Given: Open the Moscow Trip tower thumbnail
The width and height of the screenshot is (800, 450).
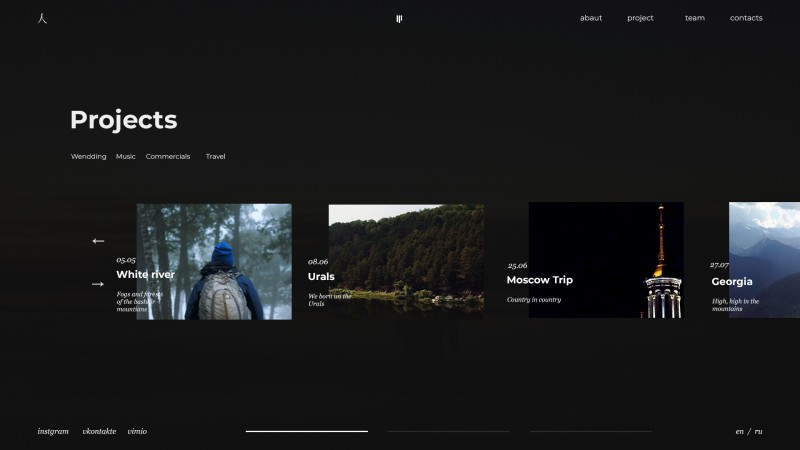Looking at the screenshot, I should (x=606, y=260).
